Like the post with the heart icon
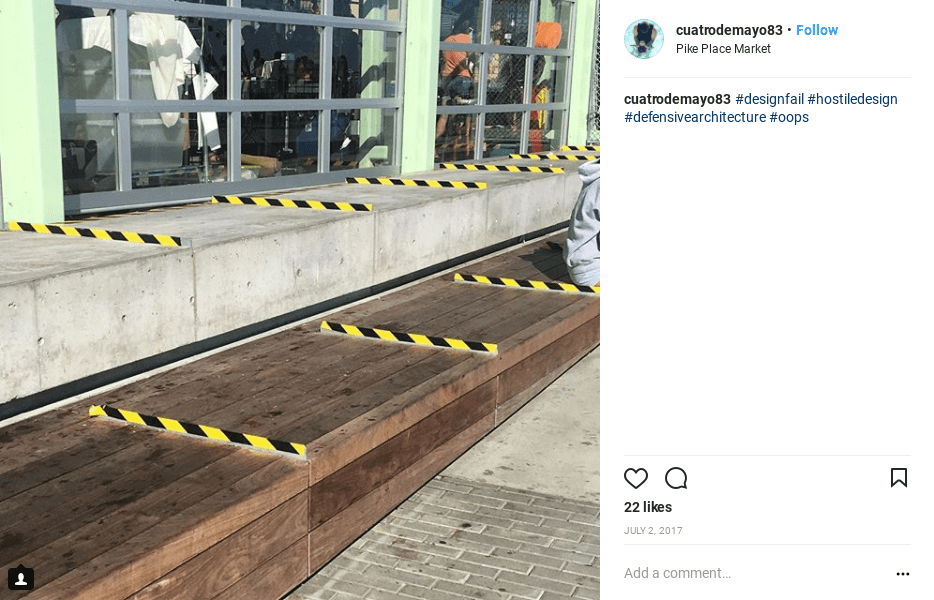The height and width of the screenshot is (600, 934). click(636, 478)
